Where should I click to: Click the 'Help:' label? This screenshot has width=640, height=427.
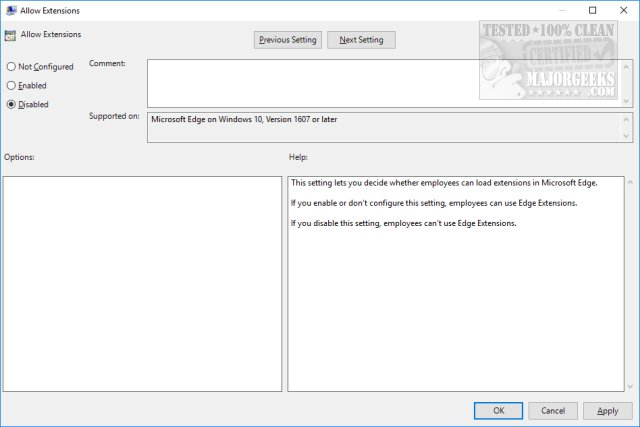point(298,157)
